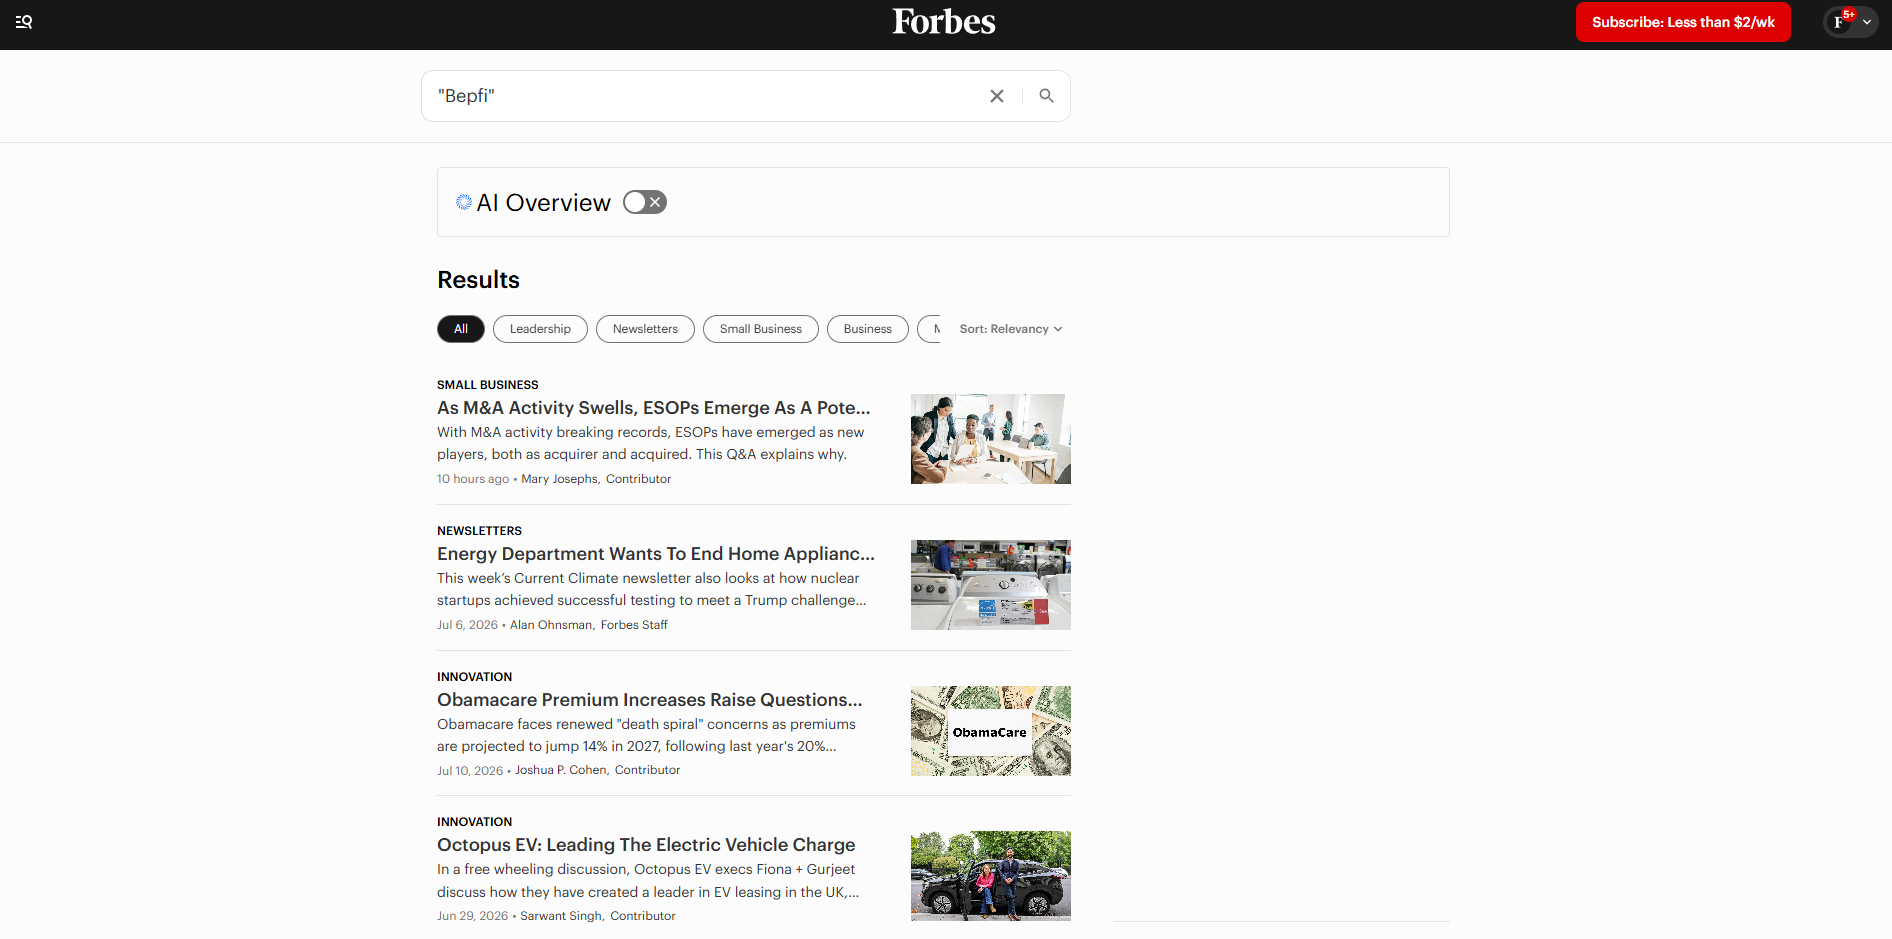Click the Results heading
The width and height of the screenshot is (1892, 939).
click(x=478, y=280)
